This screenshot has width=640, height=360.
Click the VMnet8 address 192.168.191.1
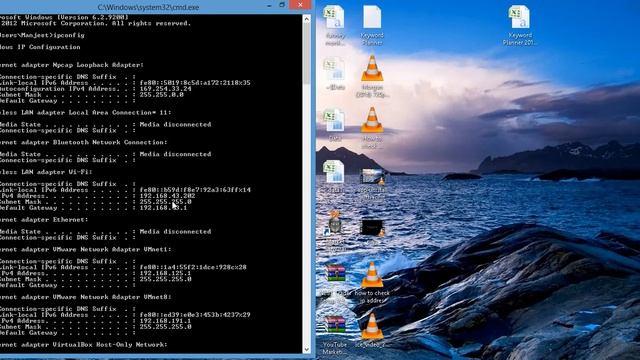[165, 321]
